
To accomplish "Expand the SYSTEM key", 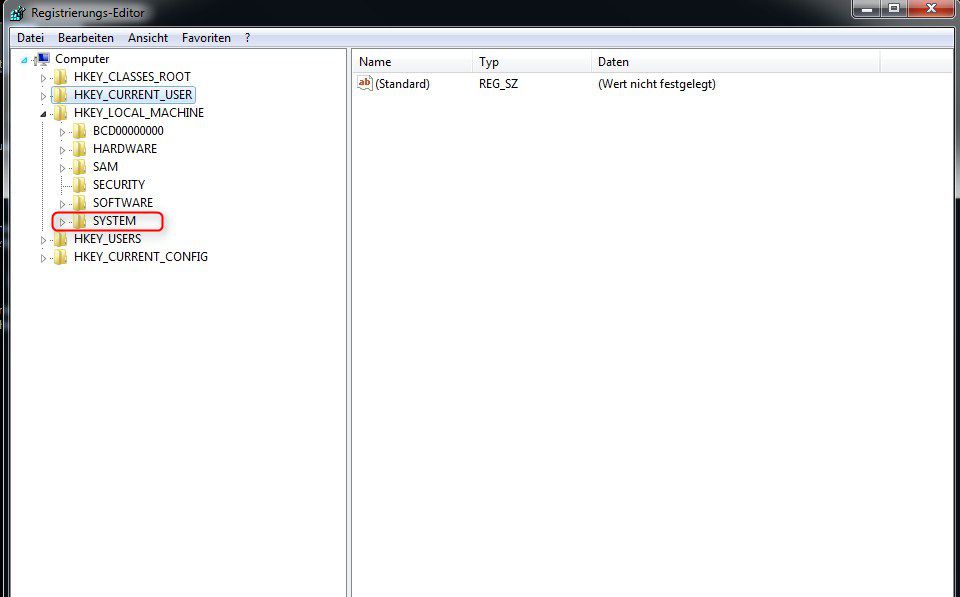I will [x=61, y=221].
